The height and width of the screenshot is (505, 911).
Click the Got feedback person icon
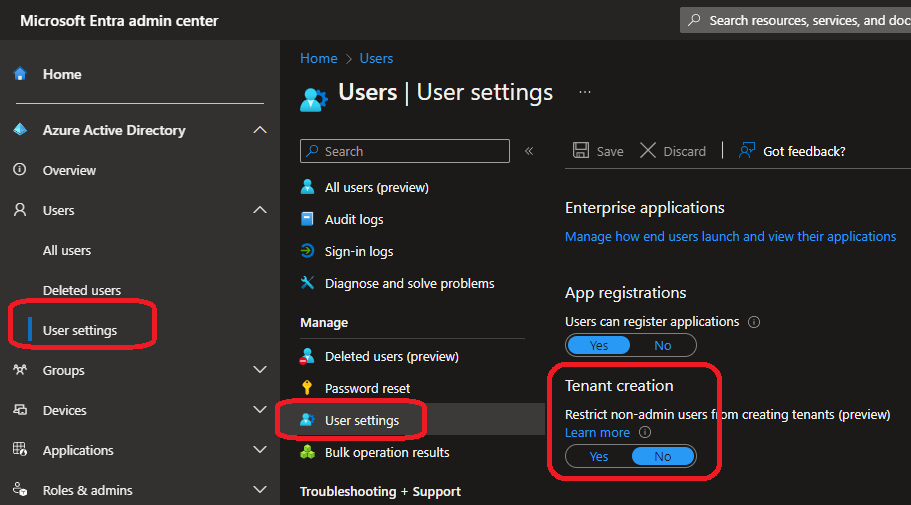pos(746,151)
